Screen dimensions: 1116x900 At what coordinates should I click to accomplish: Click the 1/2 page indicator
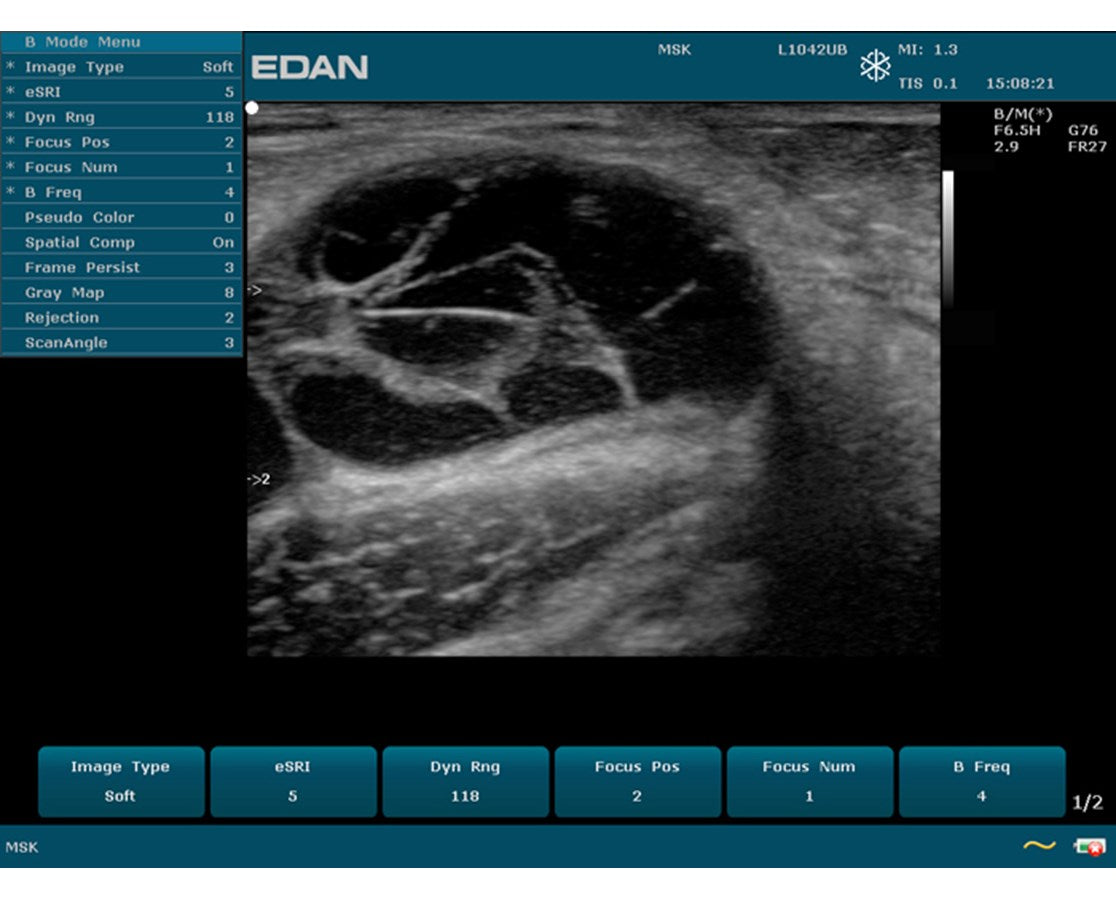[x=1087, y=802]
